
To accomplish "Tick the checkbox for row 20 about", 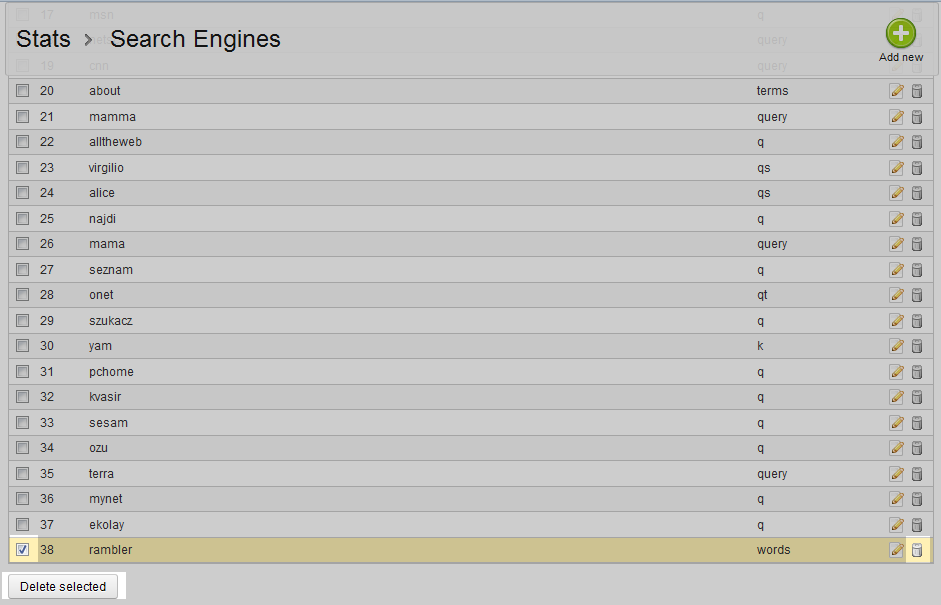I will tap(23, 91).
